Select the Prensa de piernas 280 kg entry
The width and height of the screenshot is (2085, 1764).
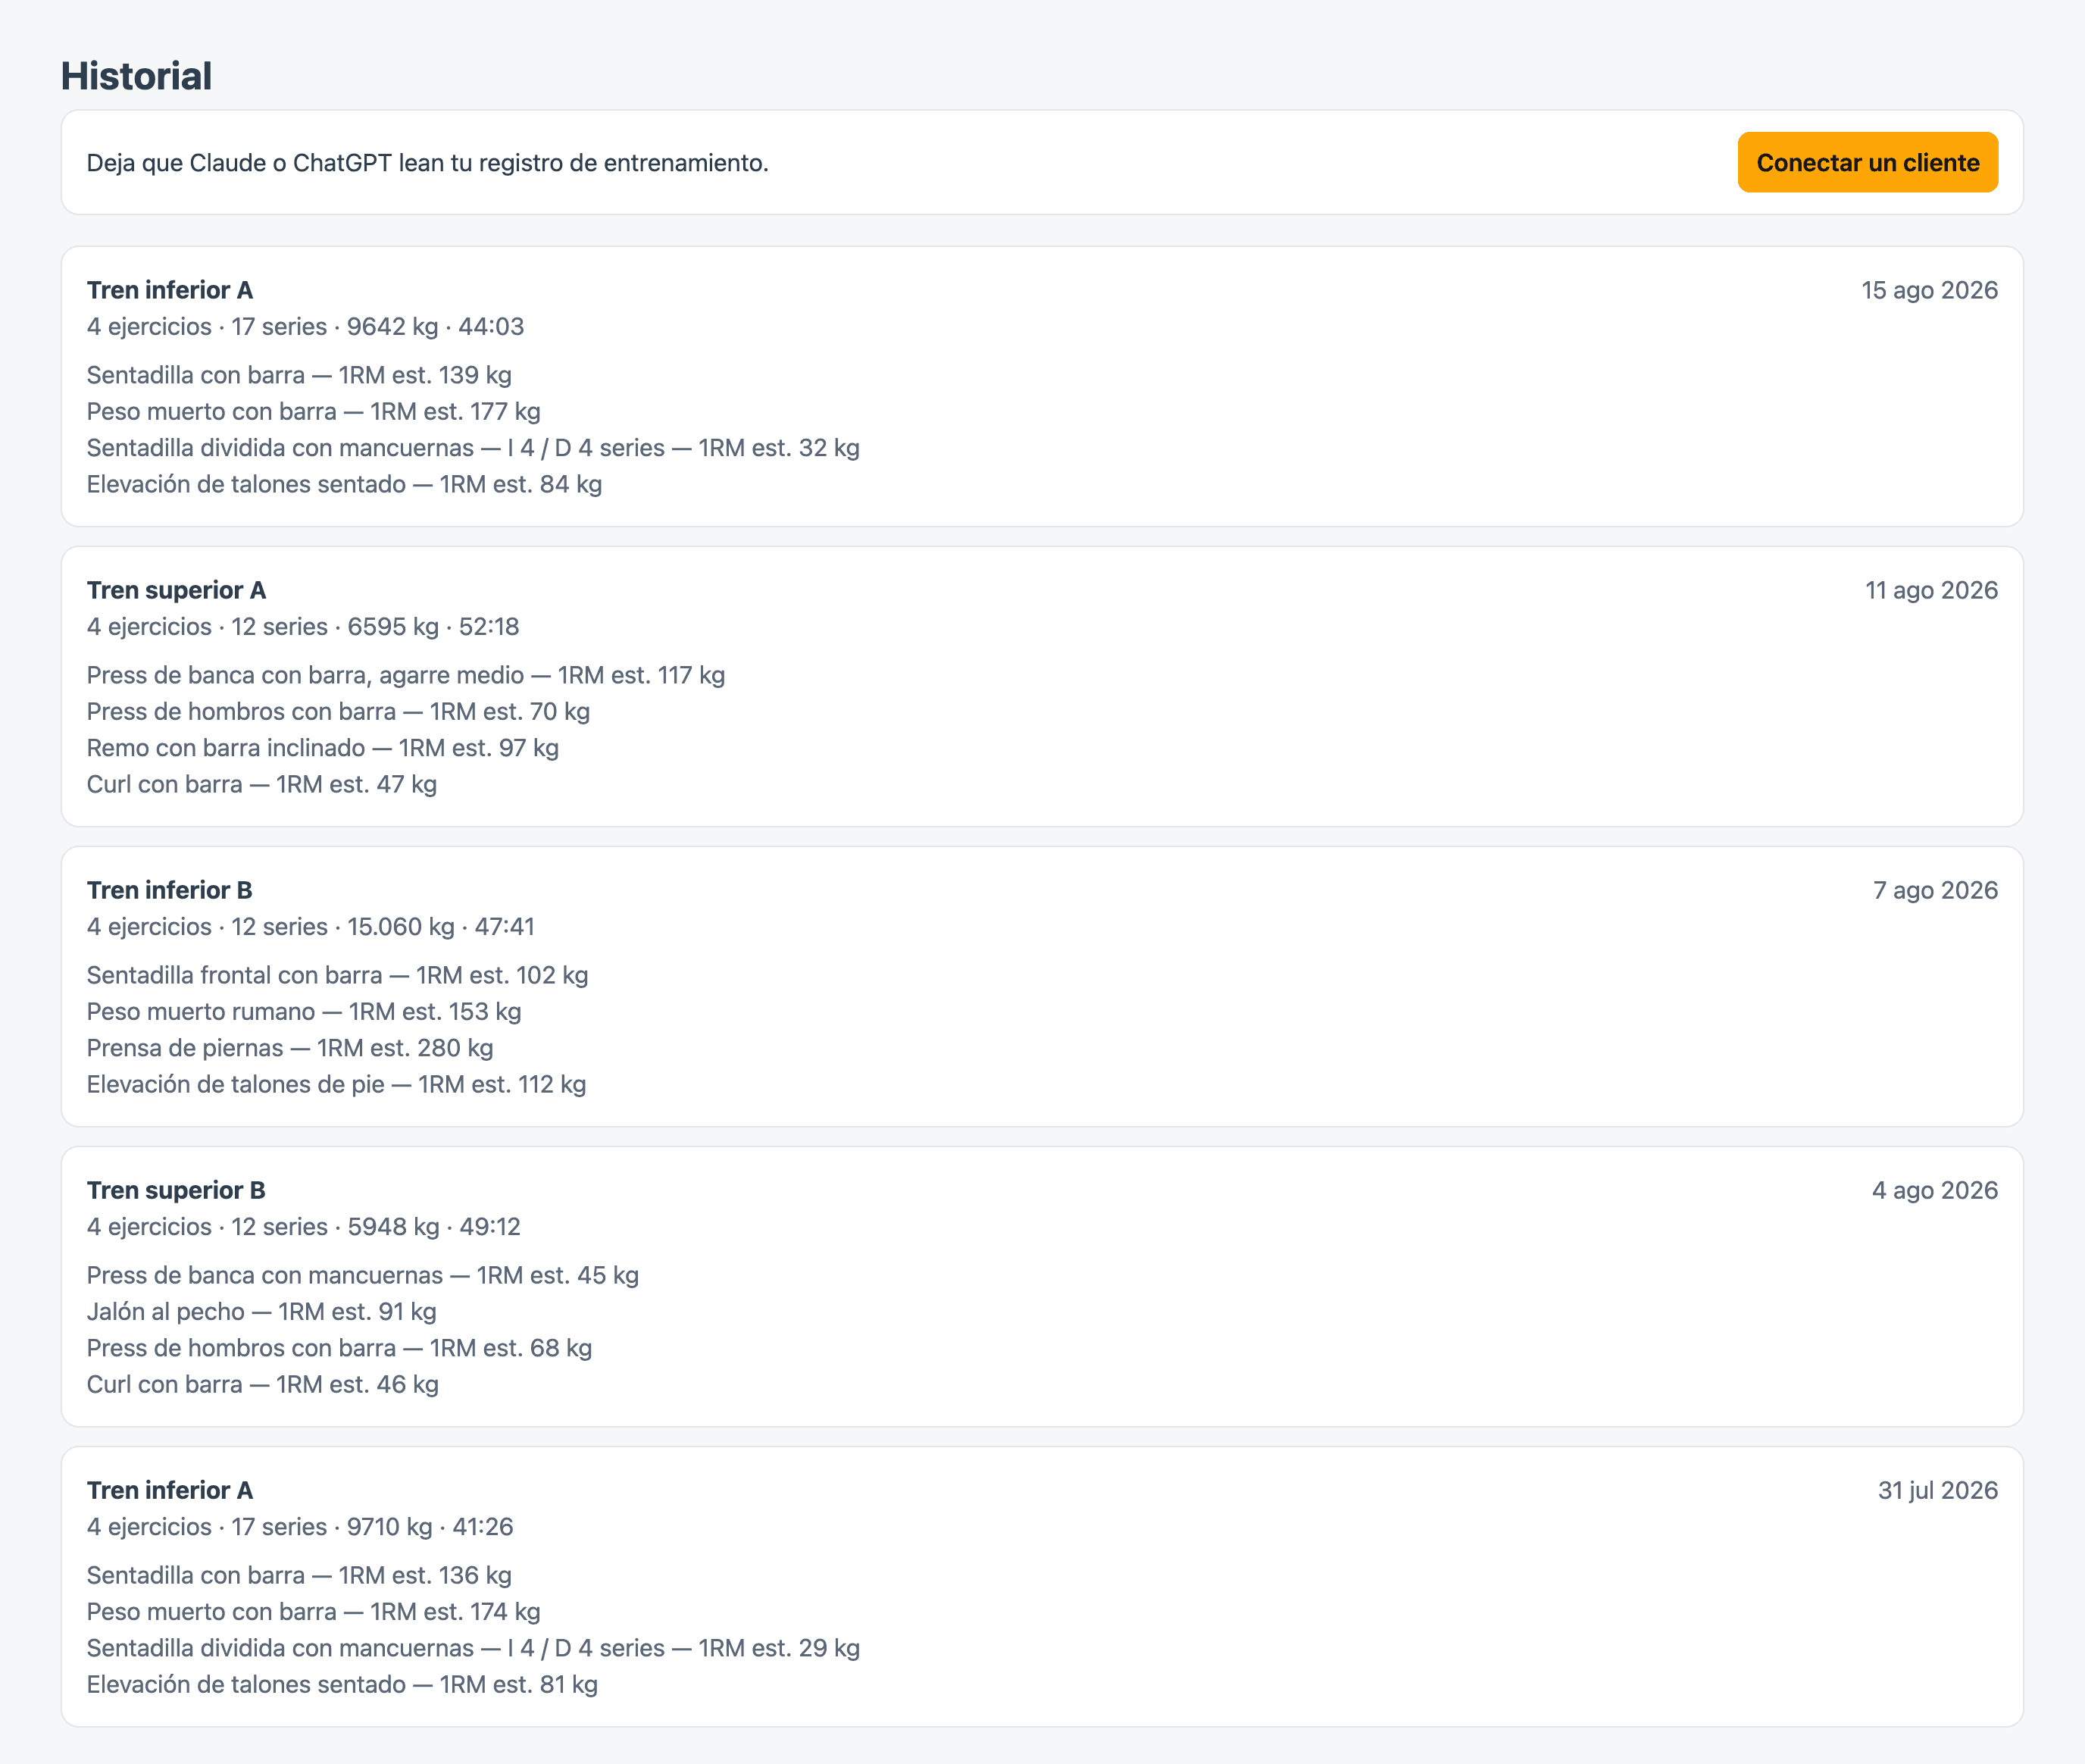click(290, 1047)
